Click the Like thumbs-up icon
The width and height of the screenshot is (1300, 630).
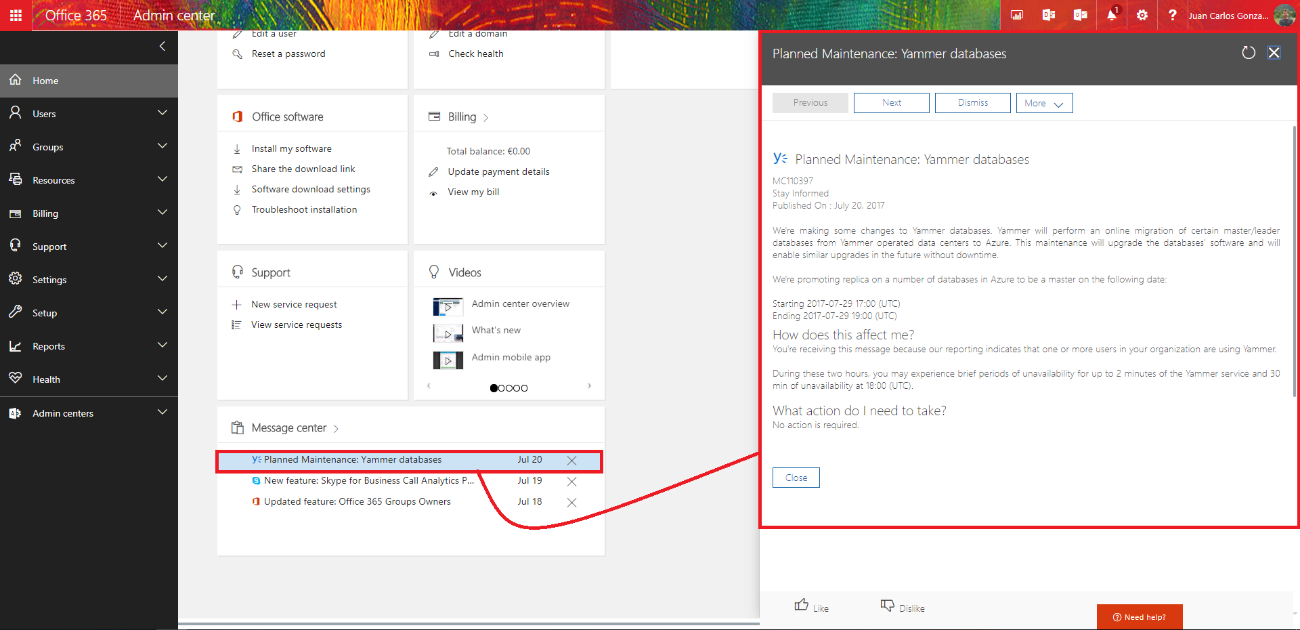[x=802, y=605]
